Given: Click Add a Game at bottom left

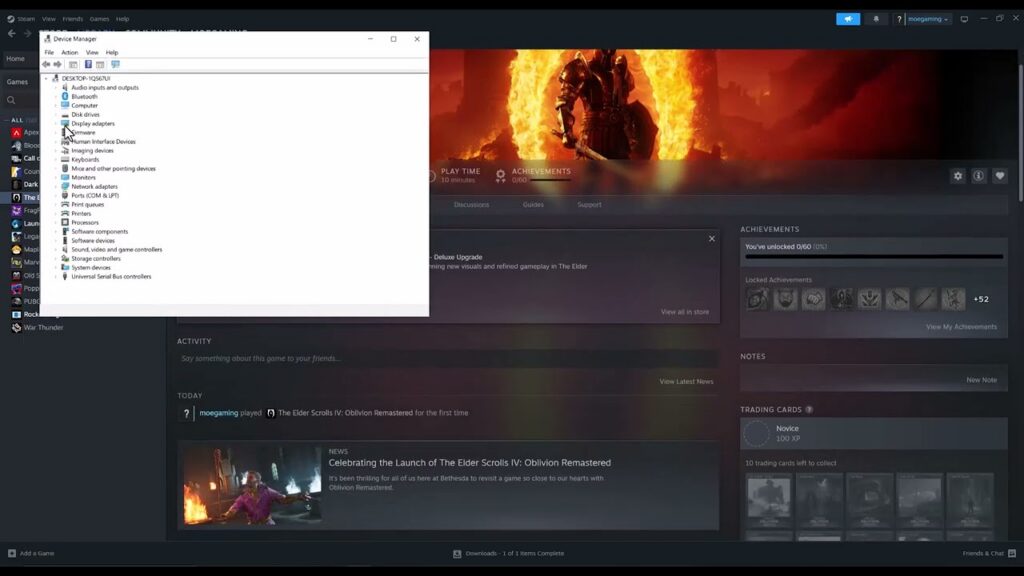Looking at the screenshot, I should coord(31,554).
